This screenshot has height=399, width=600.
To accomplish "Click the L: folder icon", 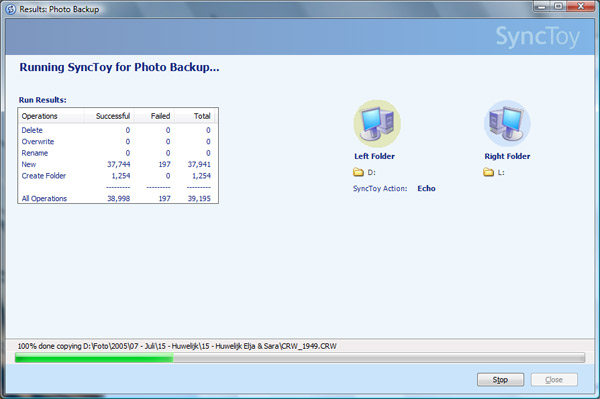I will tap(488, 172).
